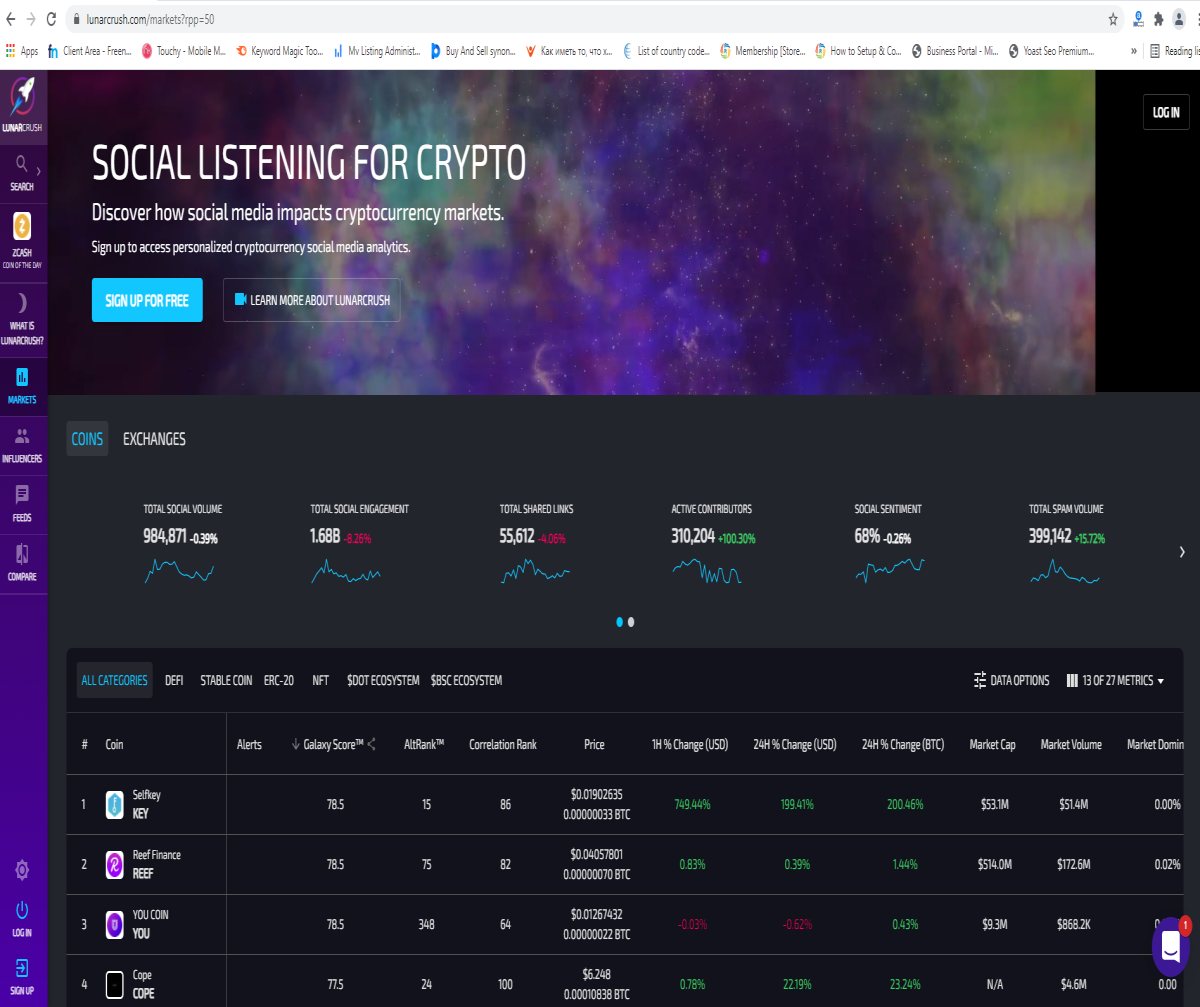Select the Stable Coin category
This screenshot has height=1007, width=1200.
(226, 680)
